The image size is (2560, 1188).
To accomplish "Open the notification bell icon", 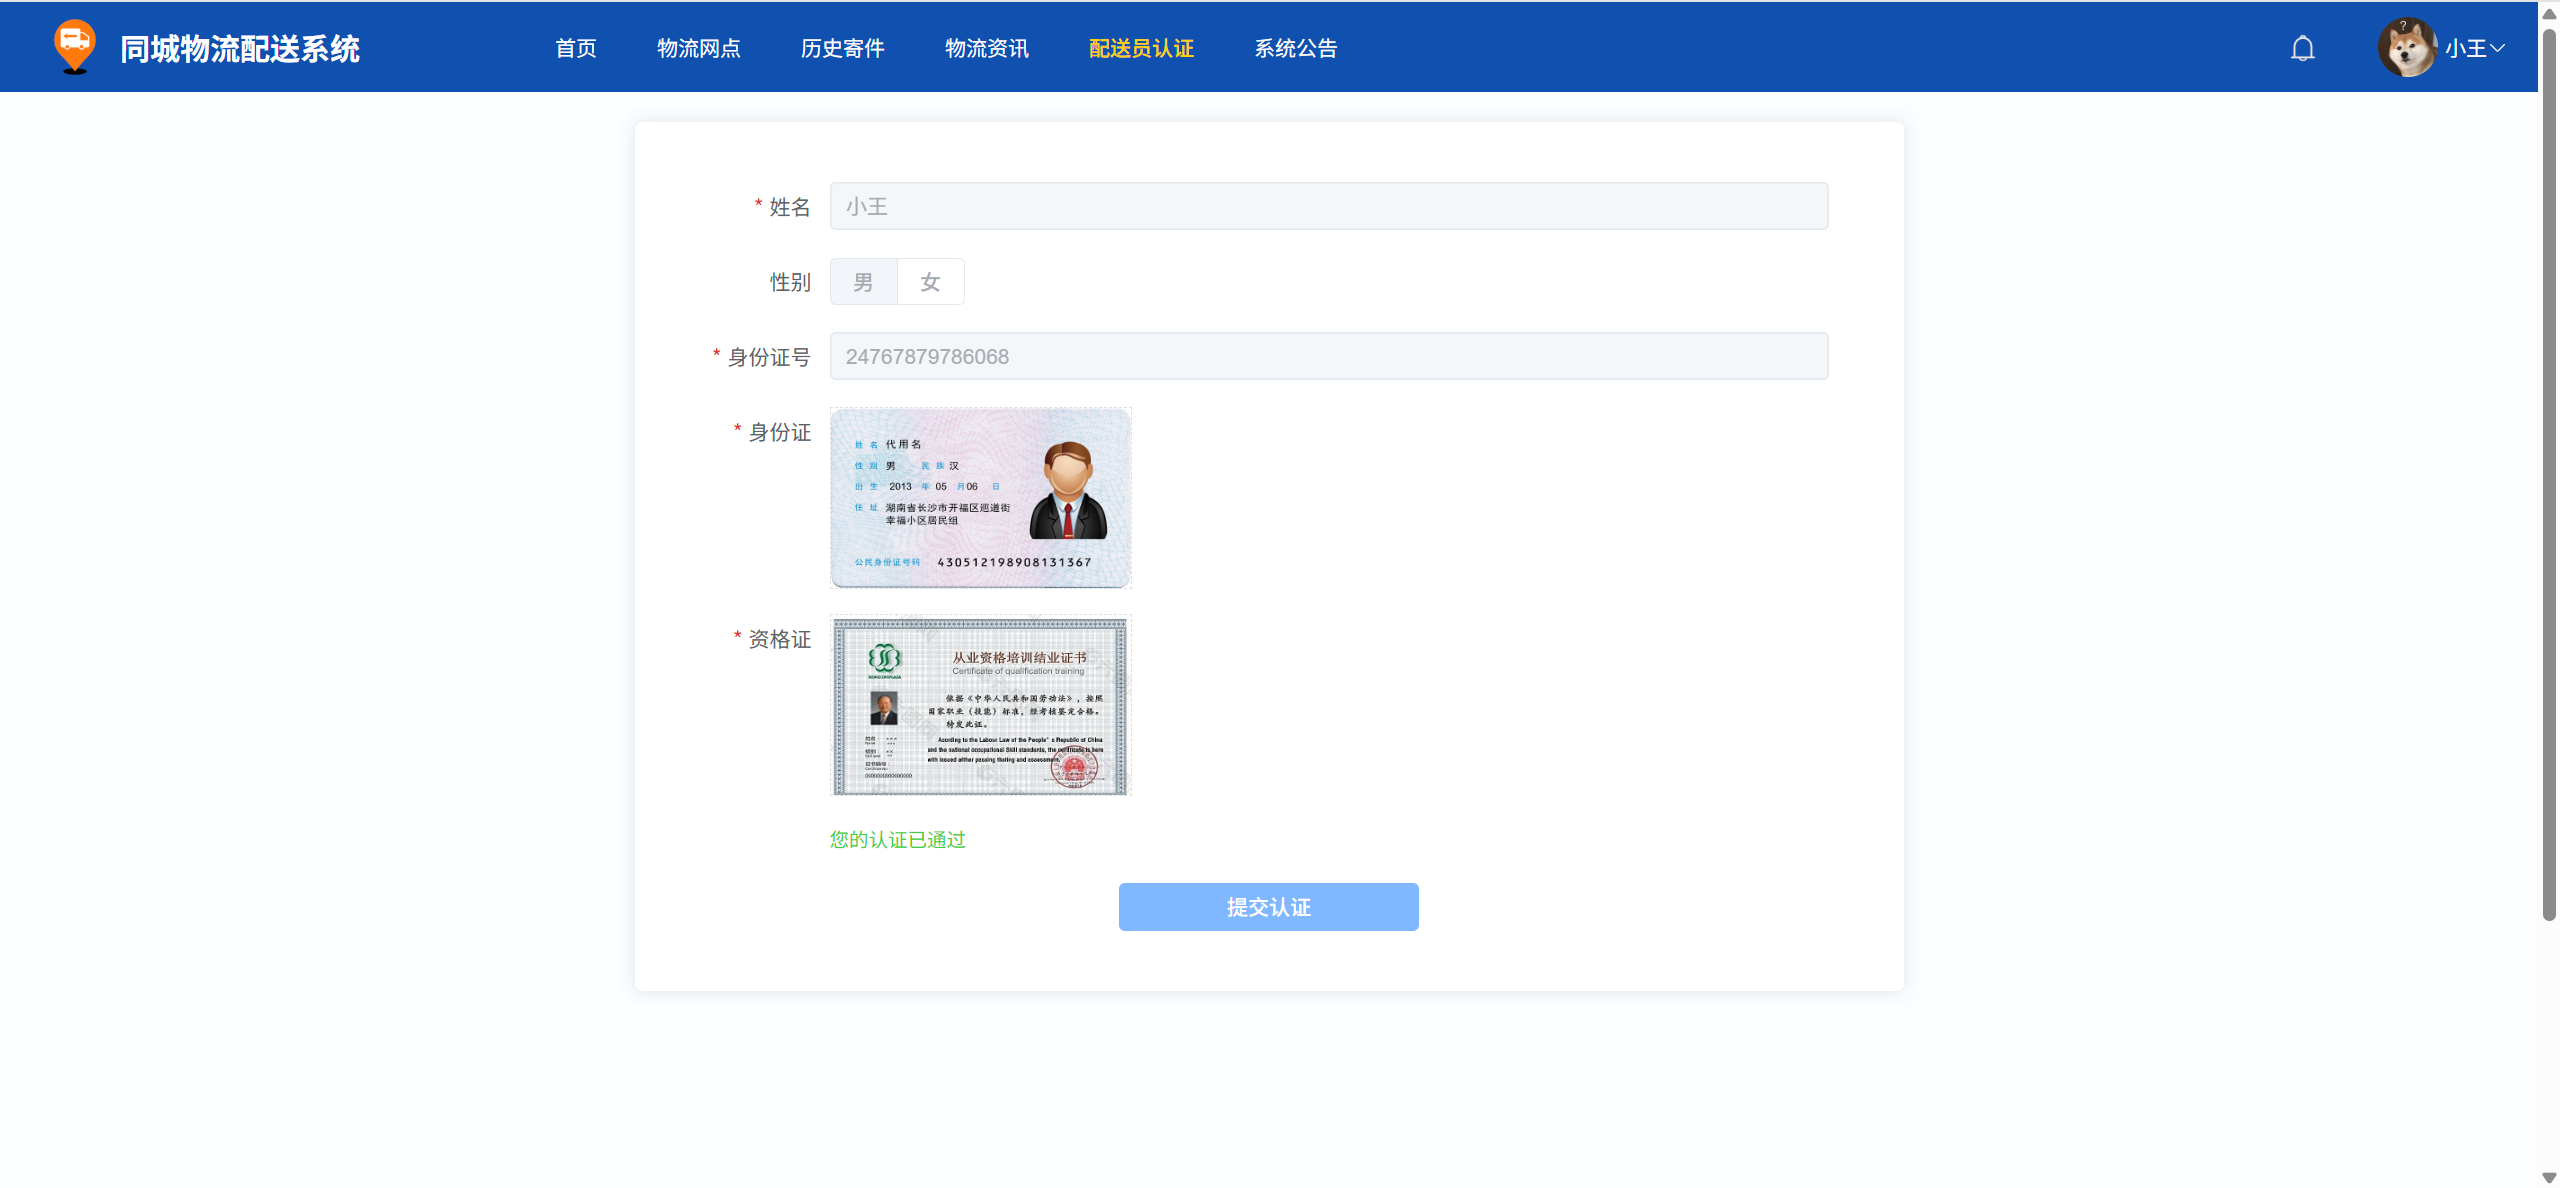I will point(2302,48).
